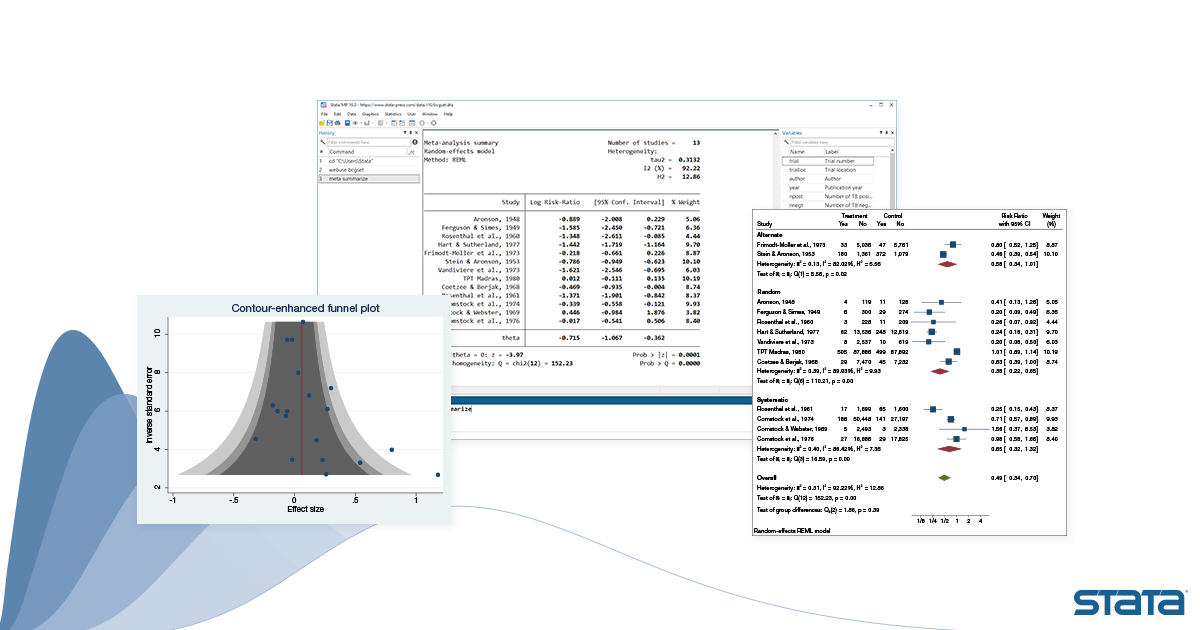Click the info icon beside History filter
The width and height of the screenshot is (1200, 630).
pyautogui.click(x=414, y=142)
